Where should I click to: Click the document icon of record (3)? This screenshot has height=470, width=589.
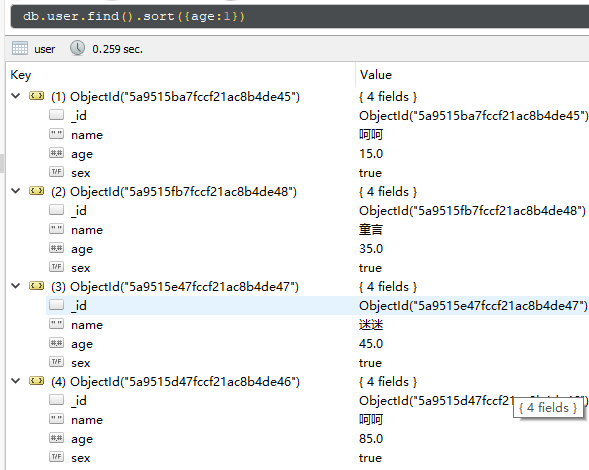coord(36,286)
